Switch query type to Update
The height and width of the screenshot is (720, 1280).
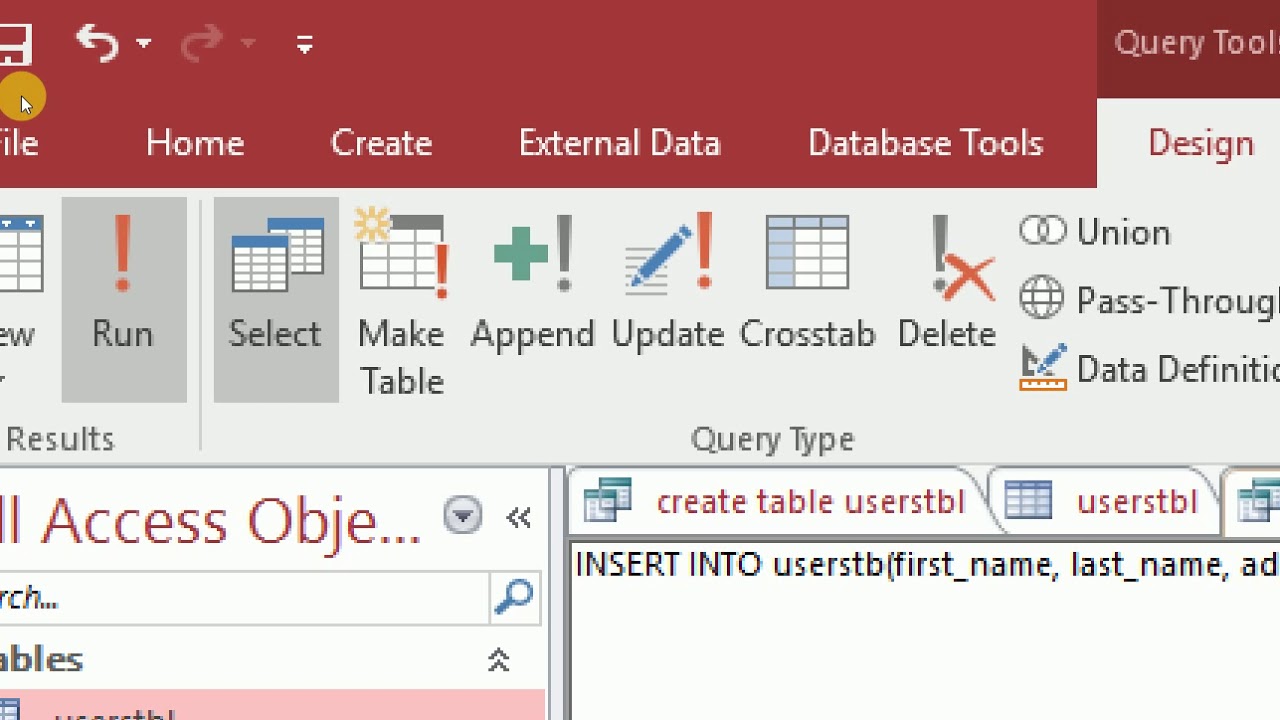pos(668,282)
